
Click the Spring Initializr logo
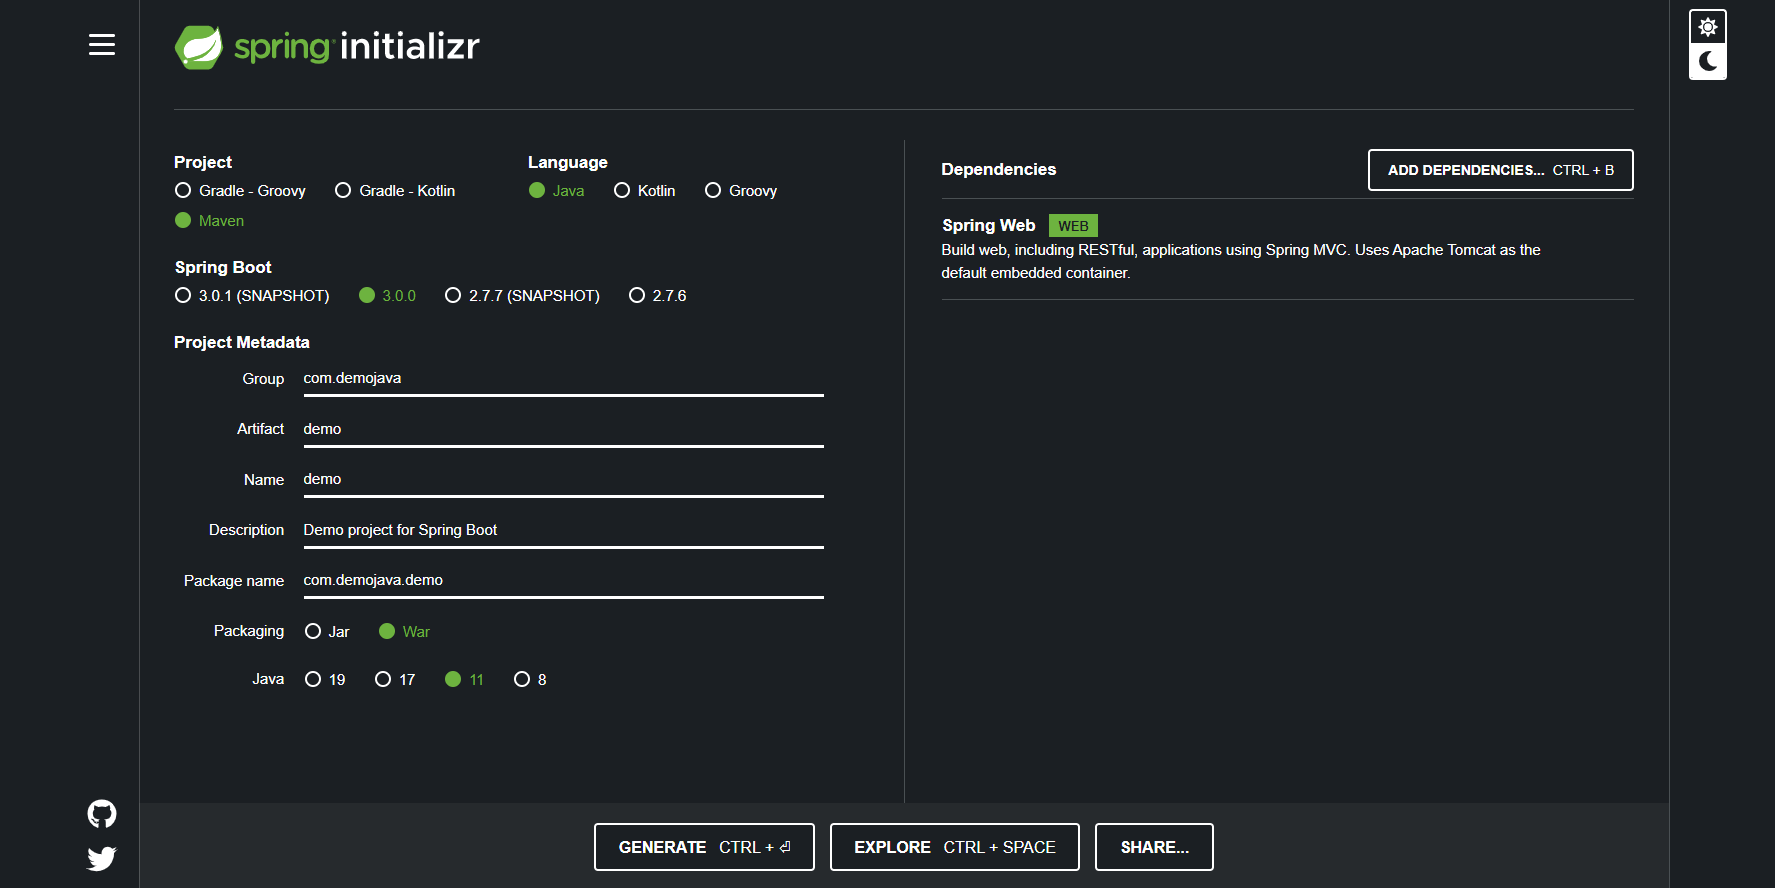point(327,47)
